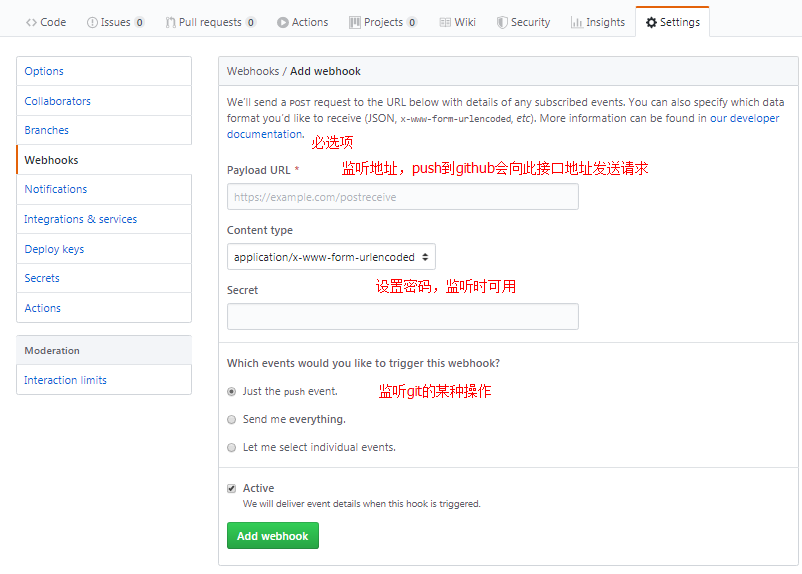Click the Issues count badge
Screen dimensions: 802x574
(x=139, y=23)
